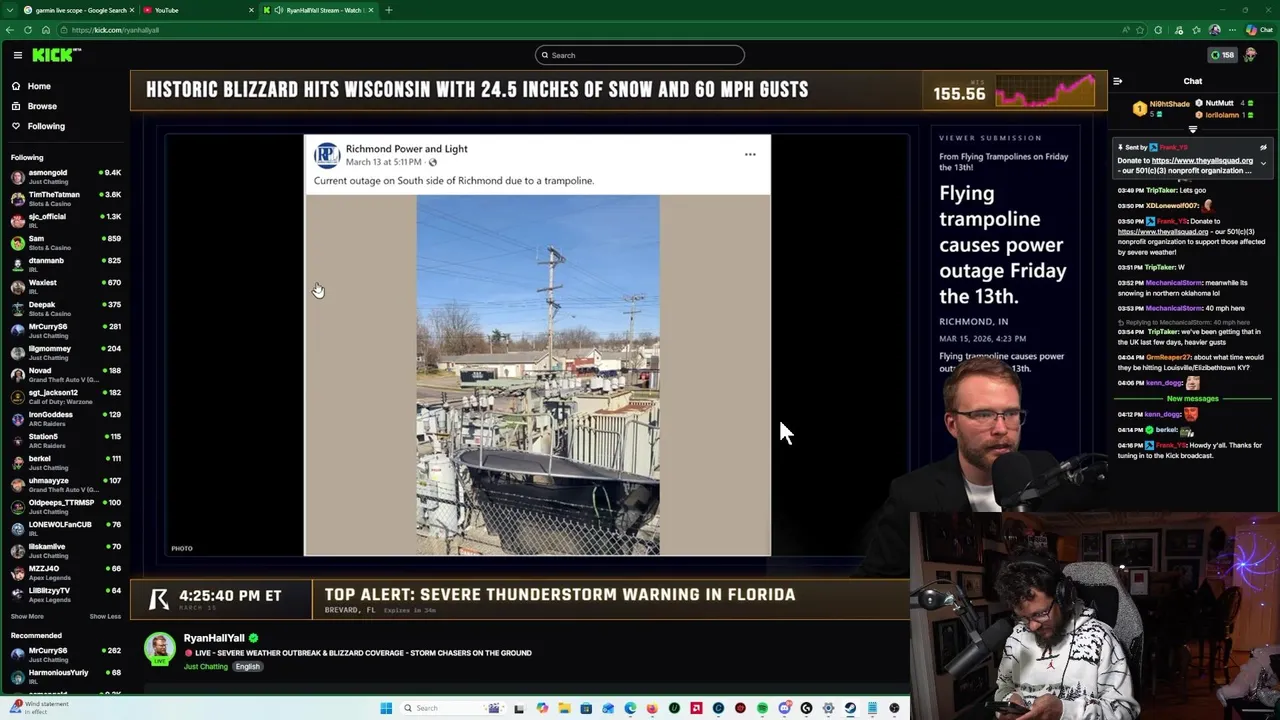
Task: Open the Wind statement weather widget
Action: point(40,707)
